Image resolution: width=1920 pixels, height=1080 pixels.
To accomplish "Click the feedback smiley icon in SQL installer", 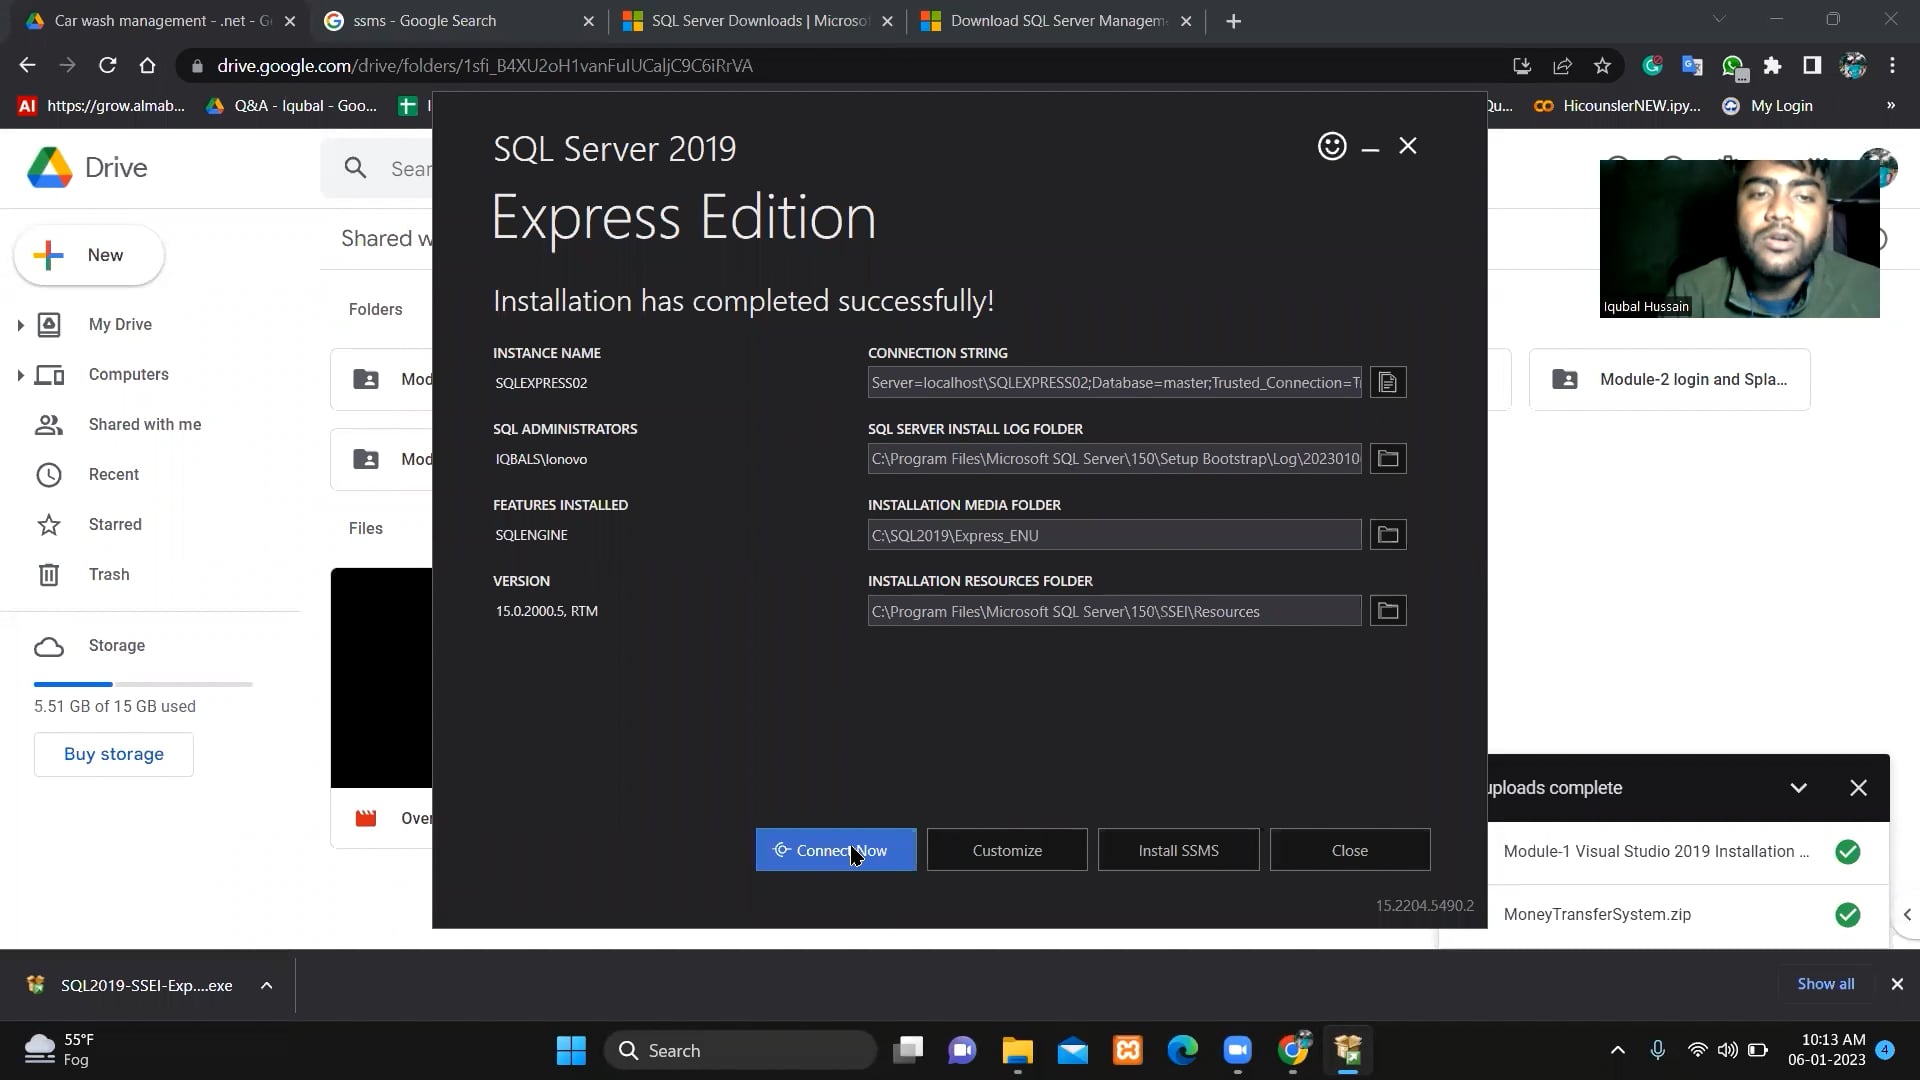I will tap(1332, 146).
